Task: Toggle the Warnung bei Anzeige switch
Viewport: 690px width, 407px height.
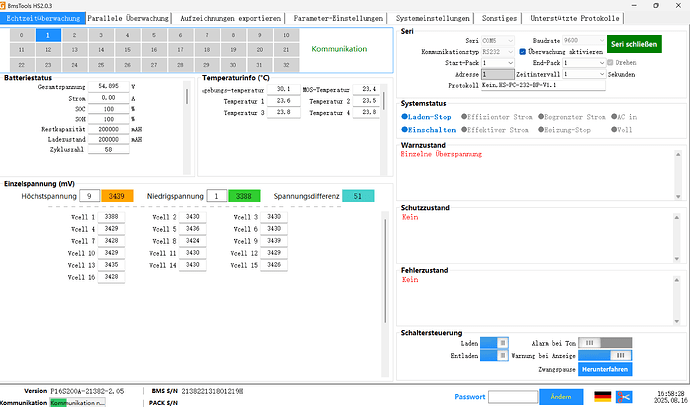Action: 605,355
